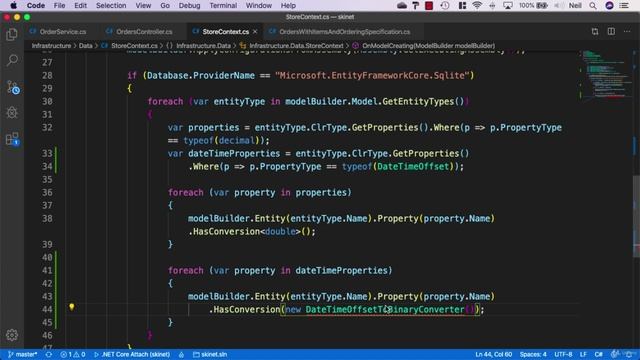
Task: Open the Help menu
Action: [288, 5]
